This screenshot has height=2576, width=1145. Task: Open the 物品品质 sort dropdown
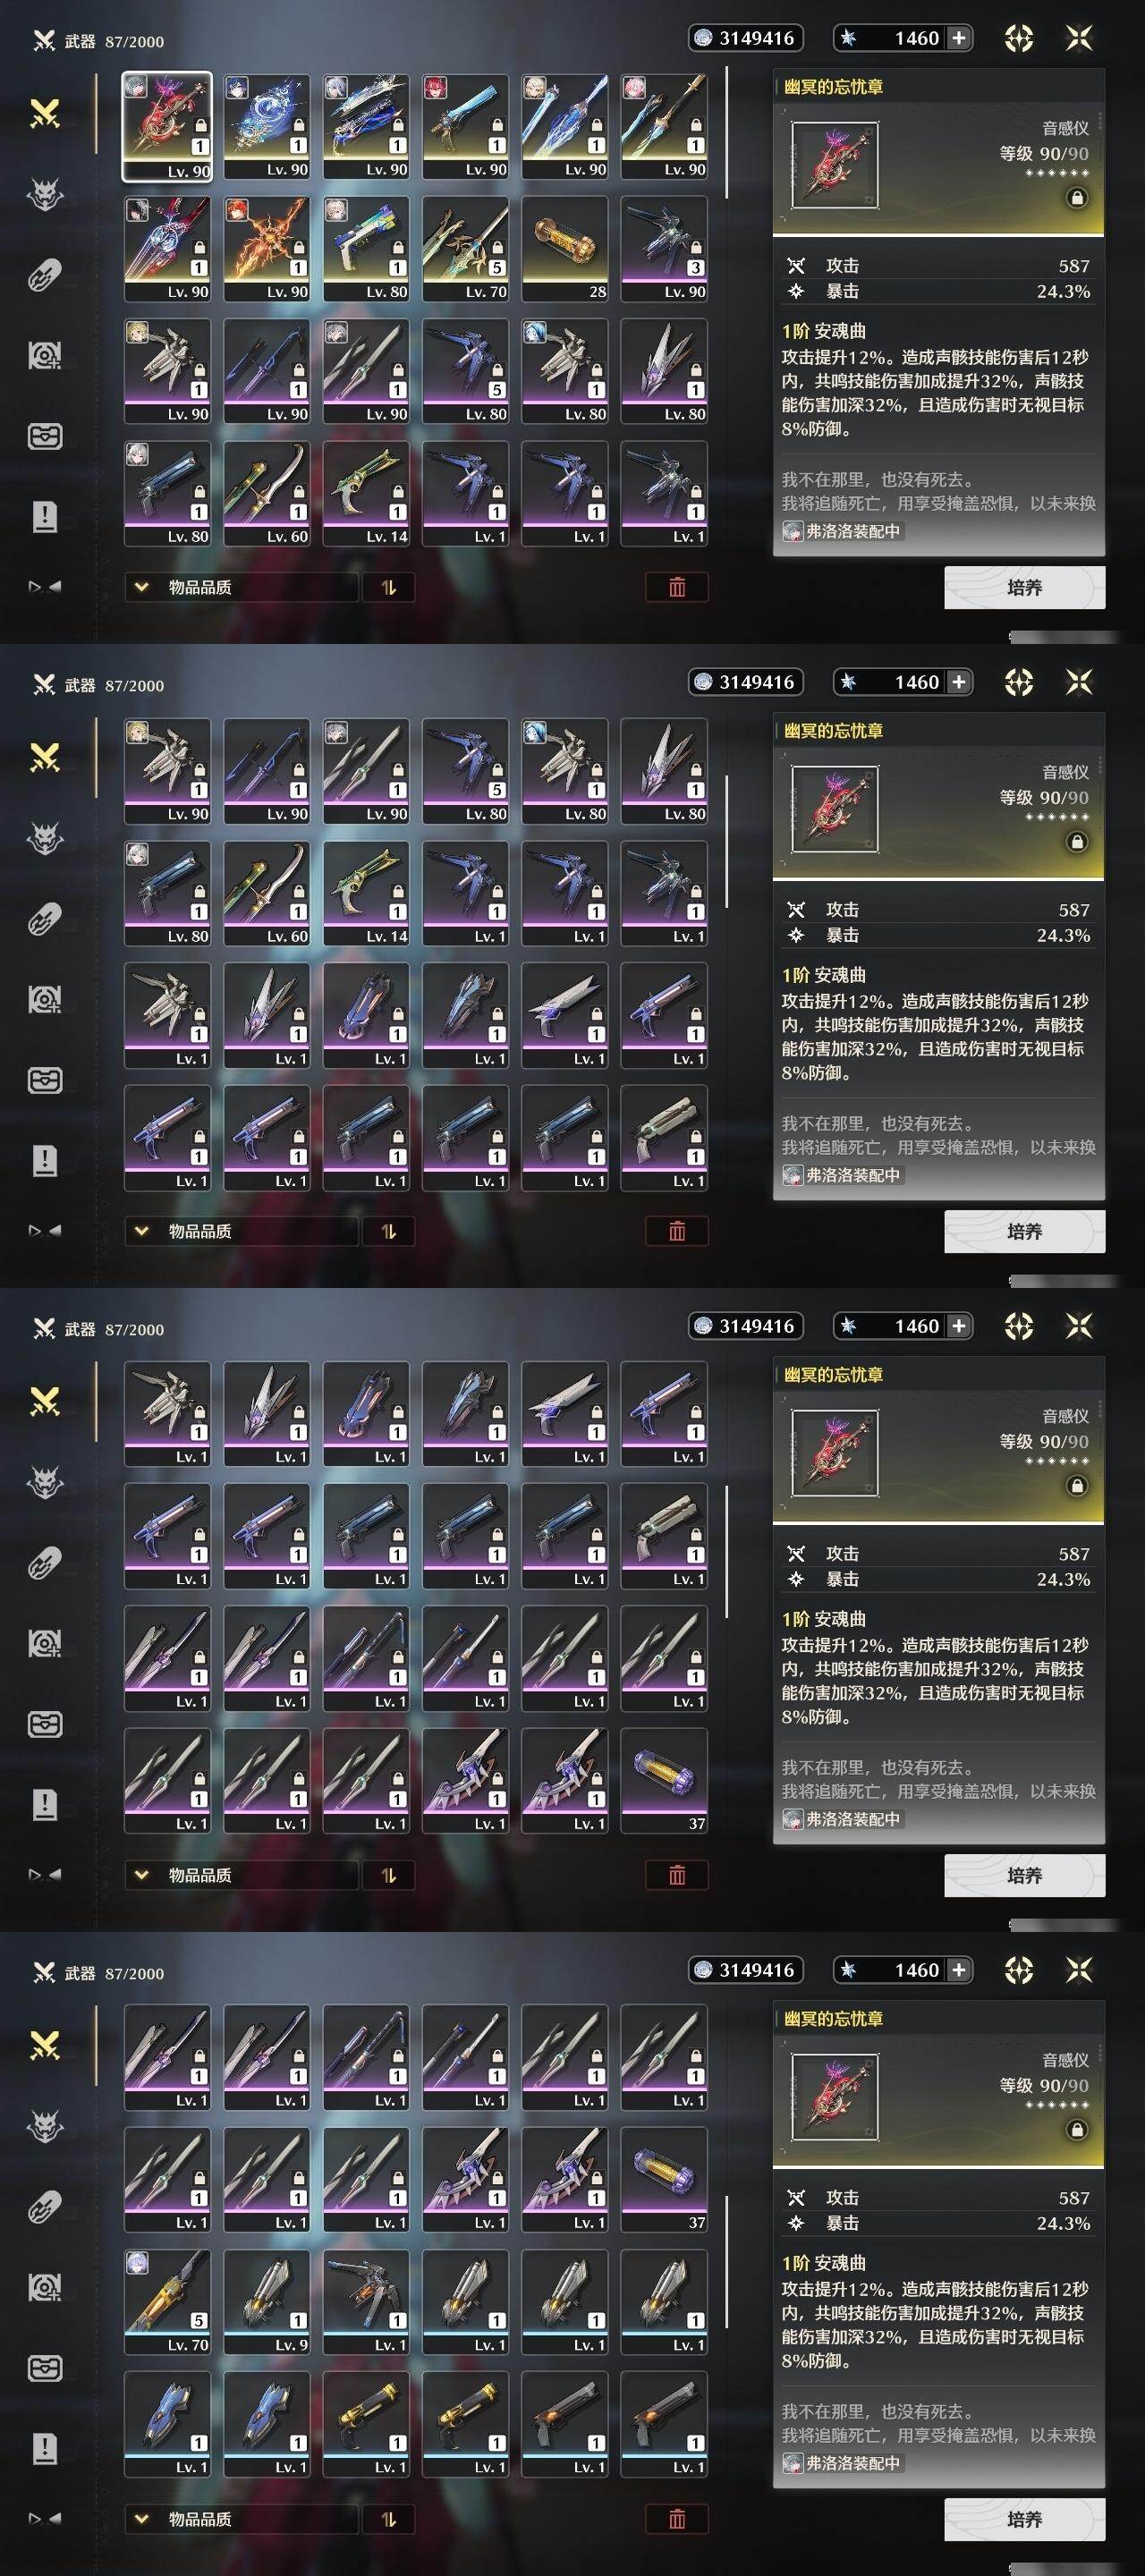241,587
